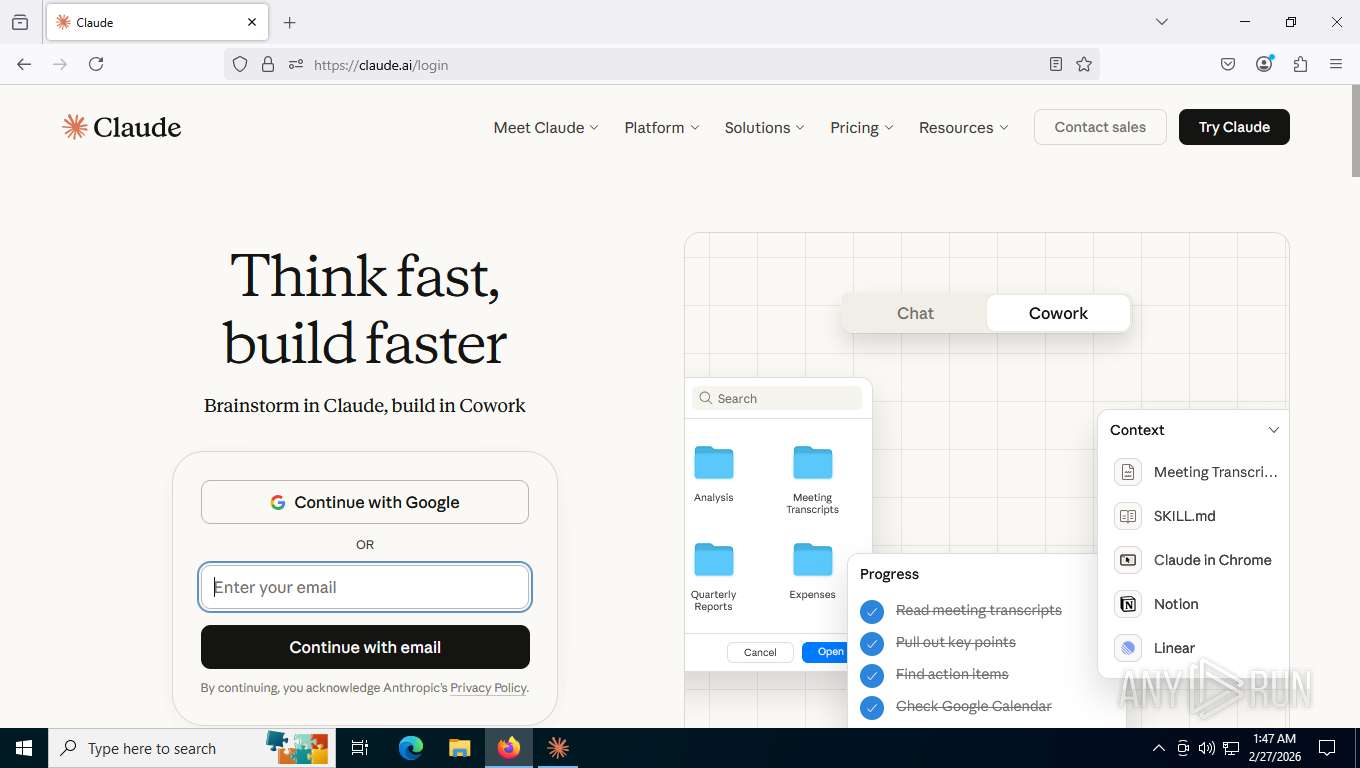Open the Claude app taskbar icon
The image size is (1360, 768).
(558, 748)
